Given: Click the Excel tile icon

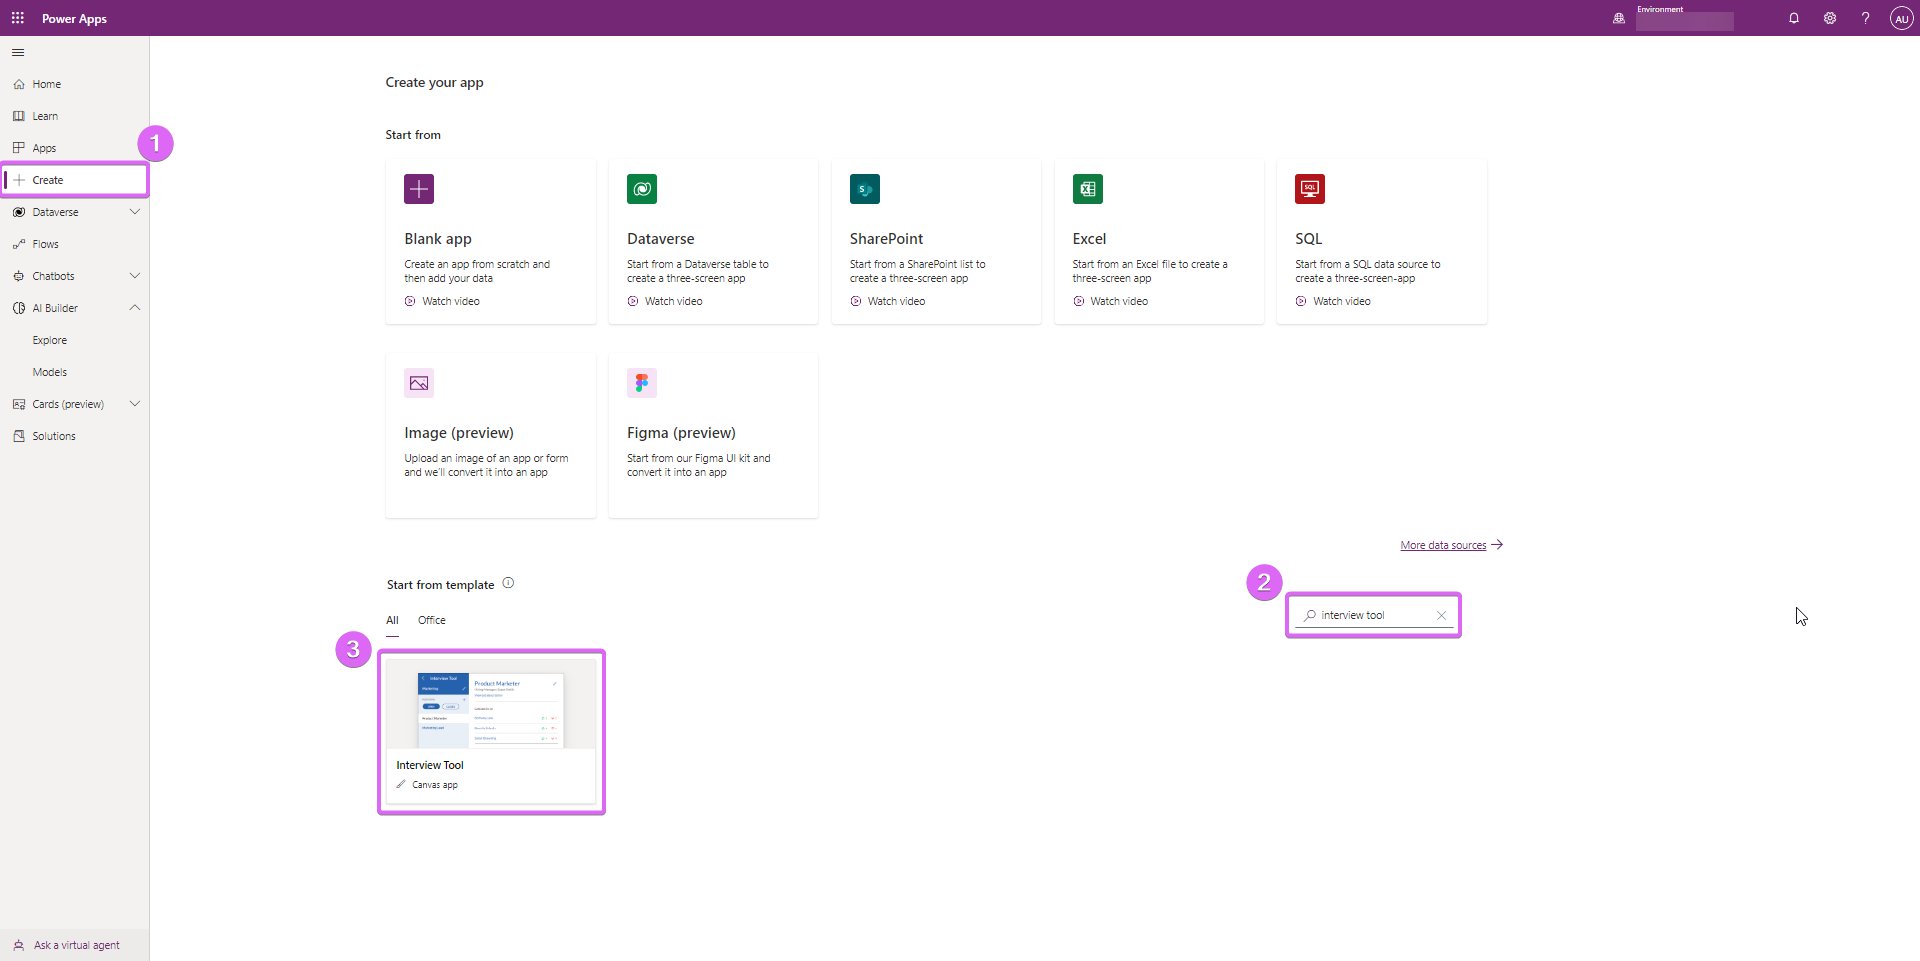Looking at the screenshot, I should click(1087, 188).
